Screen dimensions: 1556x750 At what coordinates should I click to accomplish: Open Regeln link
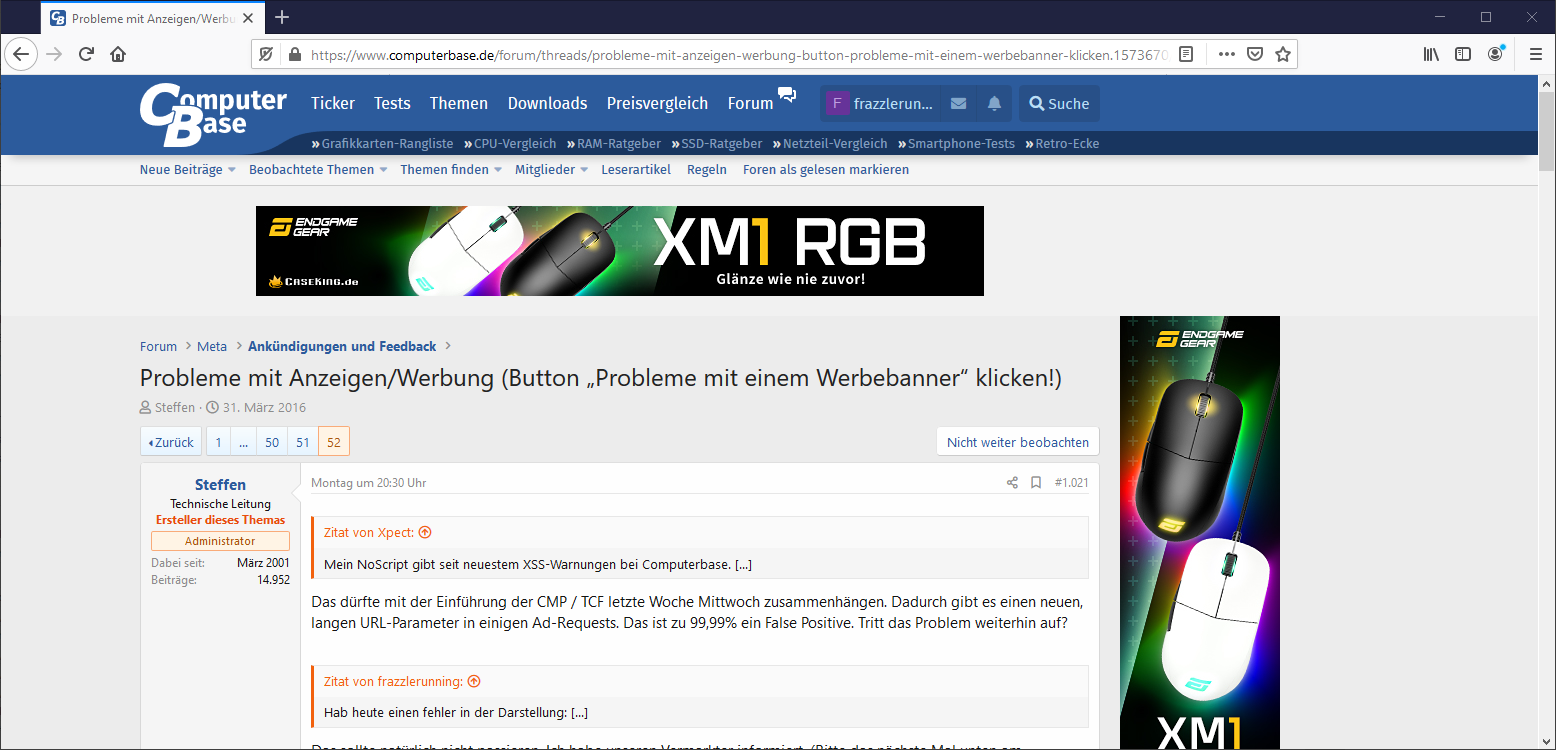click(707, 170)
